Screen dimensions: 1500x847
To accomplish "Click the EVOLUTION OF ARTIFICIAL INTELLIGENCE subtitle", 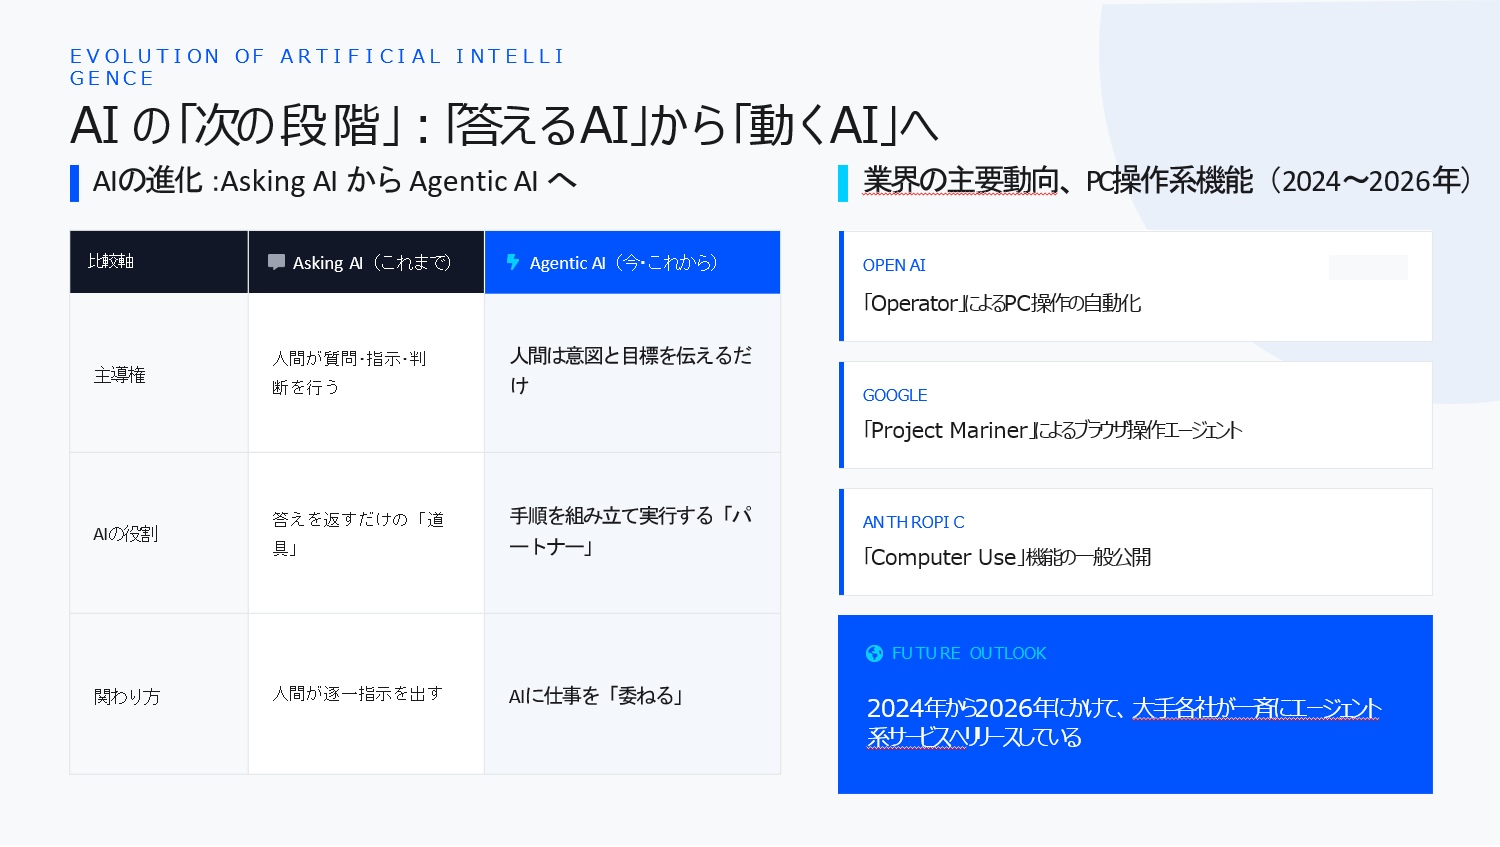I will point(316,67).
